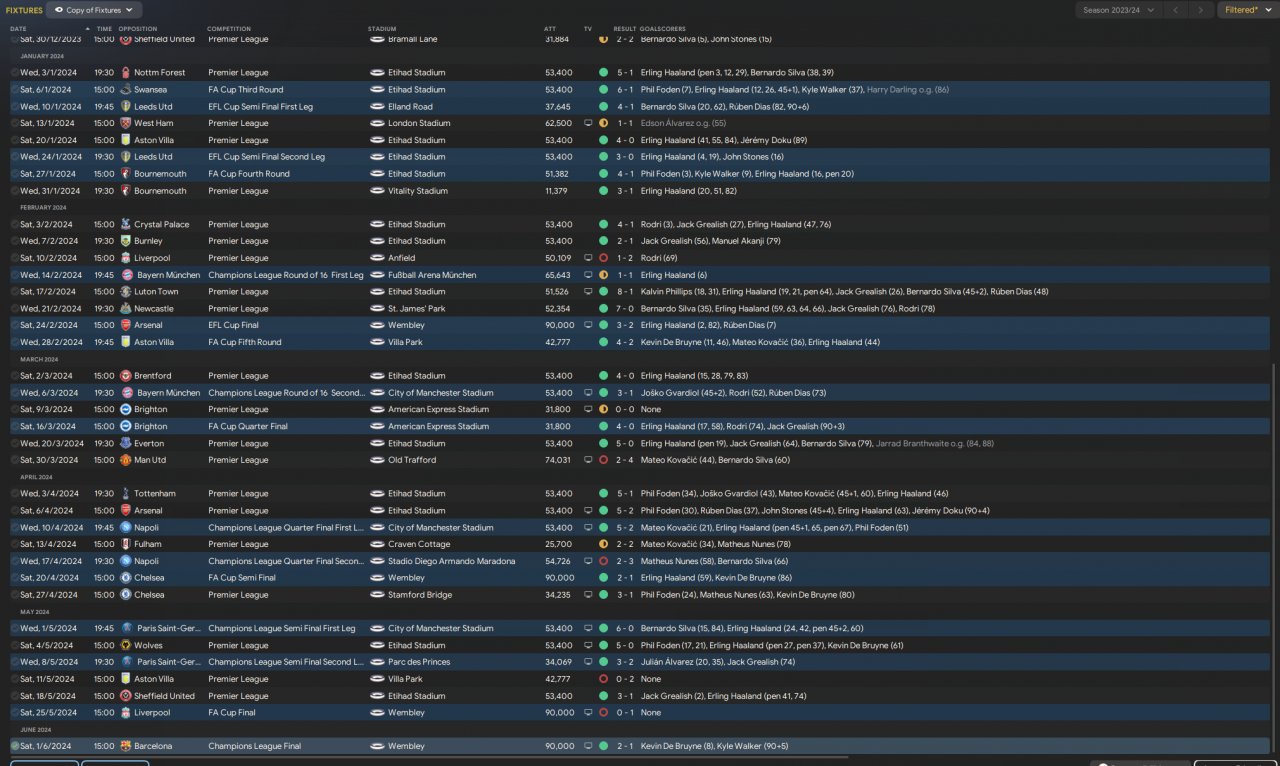
Task: Click the TV icon in the Man Utd row
Action: (x=588, y=460)
